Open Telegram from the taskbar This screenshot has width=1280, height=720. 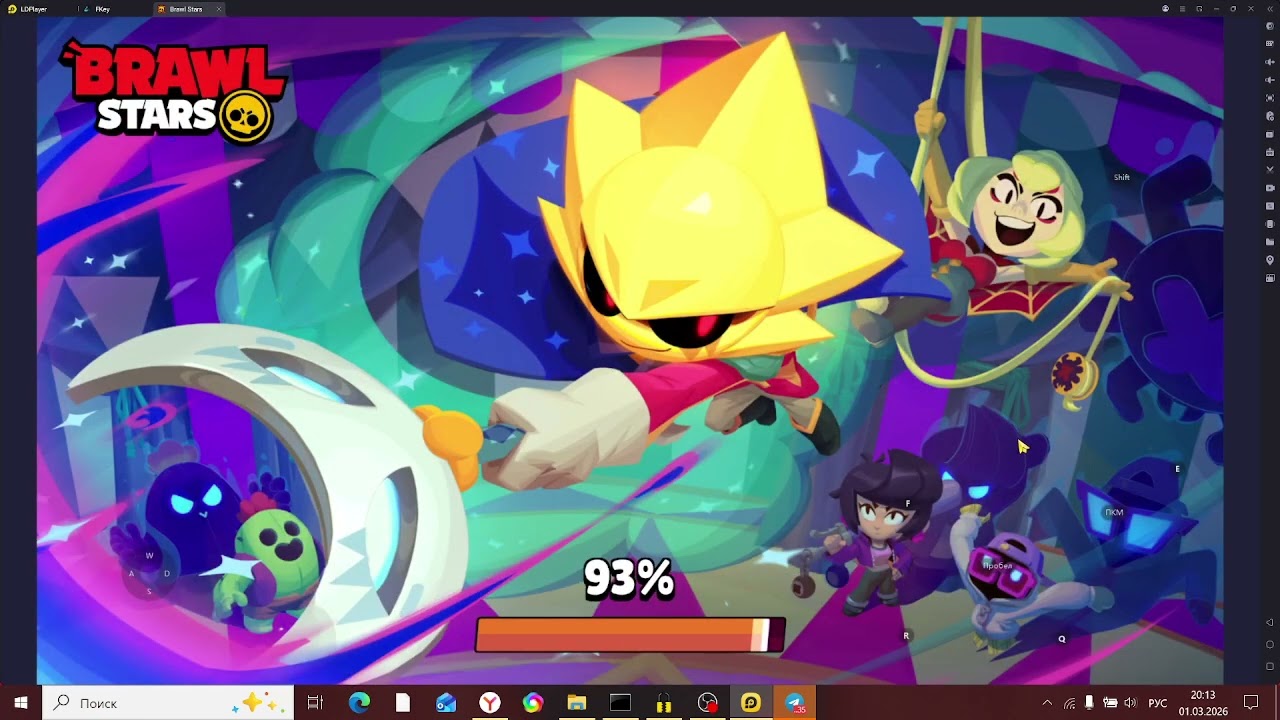[795, 703]
